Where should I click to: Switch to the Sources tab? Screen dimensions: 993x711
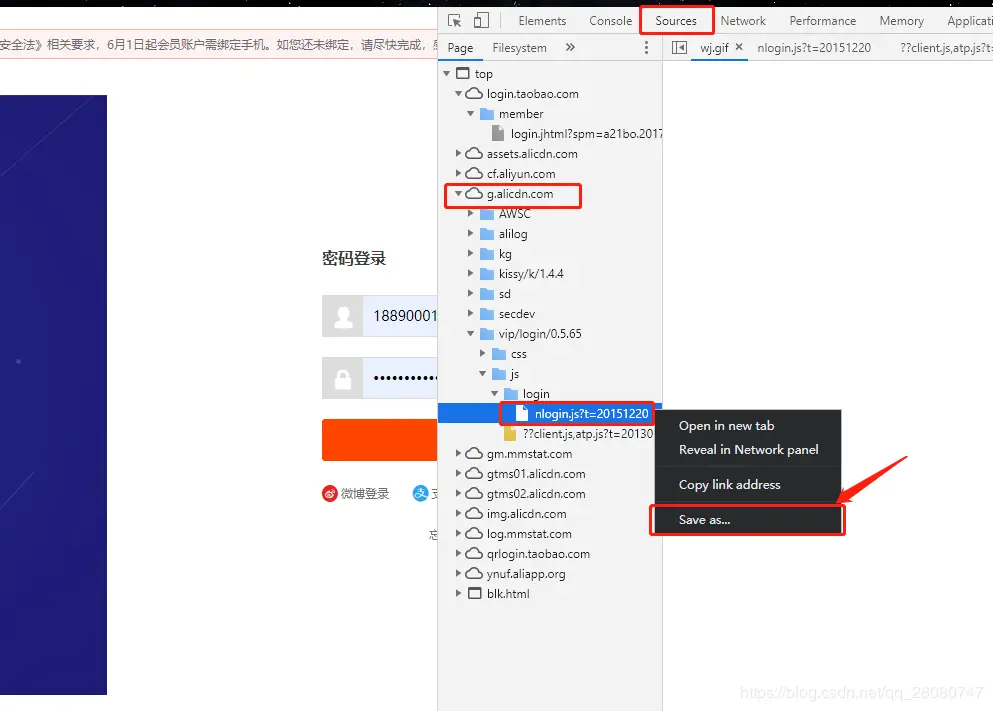point(676,21)
